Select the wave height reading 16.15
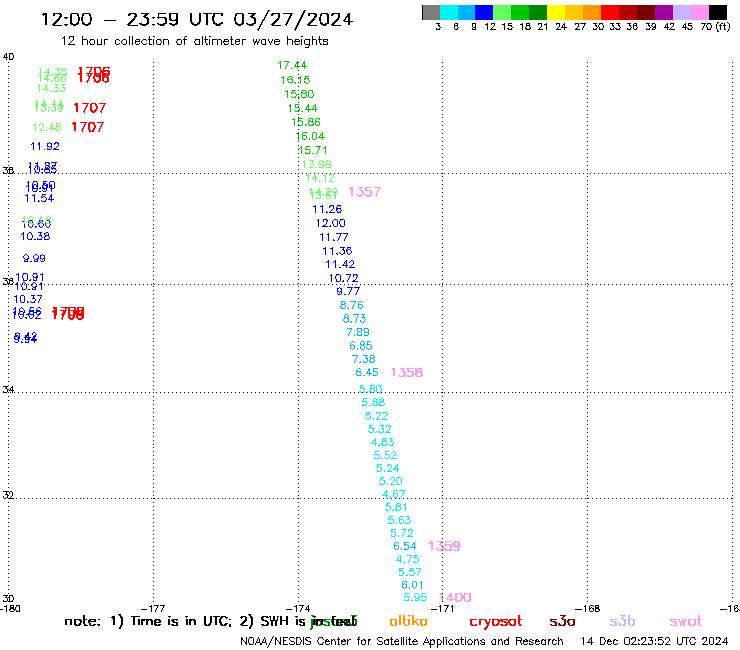Screen dimensions: 740x650 point(295,80)
